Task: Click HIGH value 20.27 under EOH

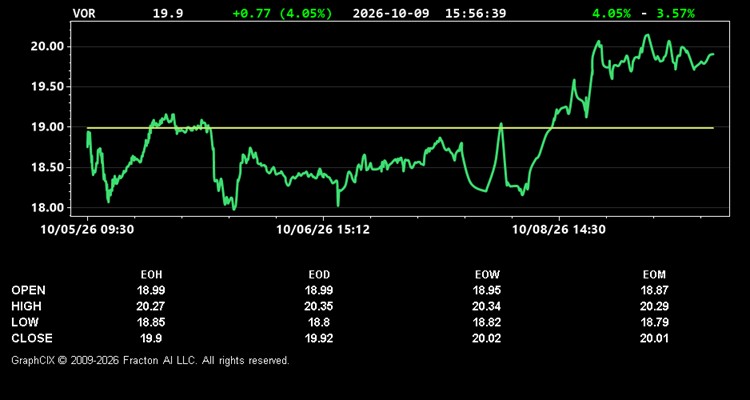Action: tap(152, 306)
